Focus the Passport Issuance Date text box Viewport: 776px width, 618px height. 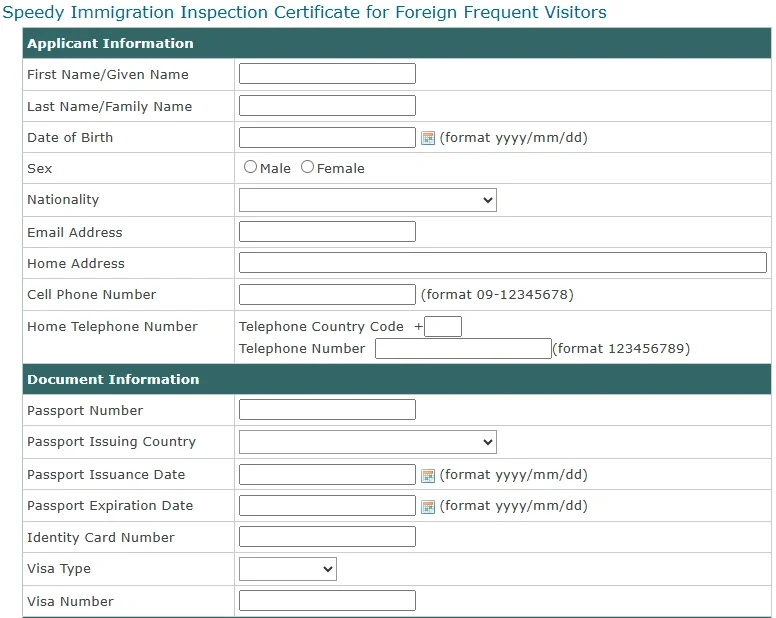pos(327,475)
